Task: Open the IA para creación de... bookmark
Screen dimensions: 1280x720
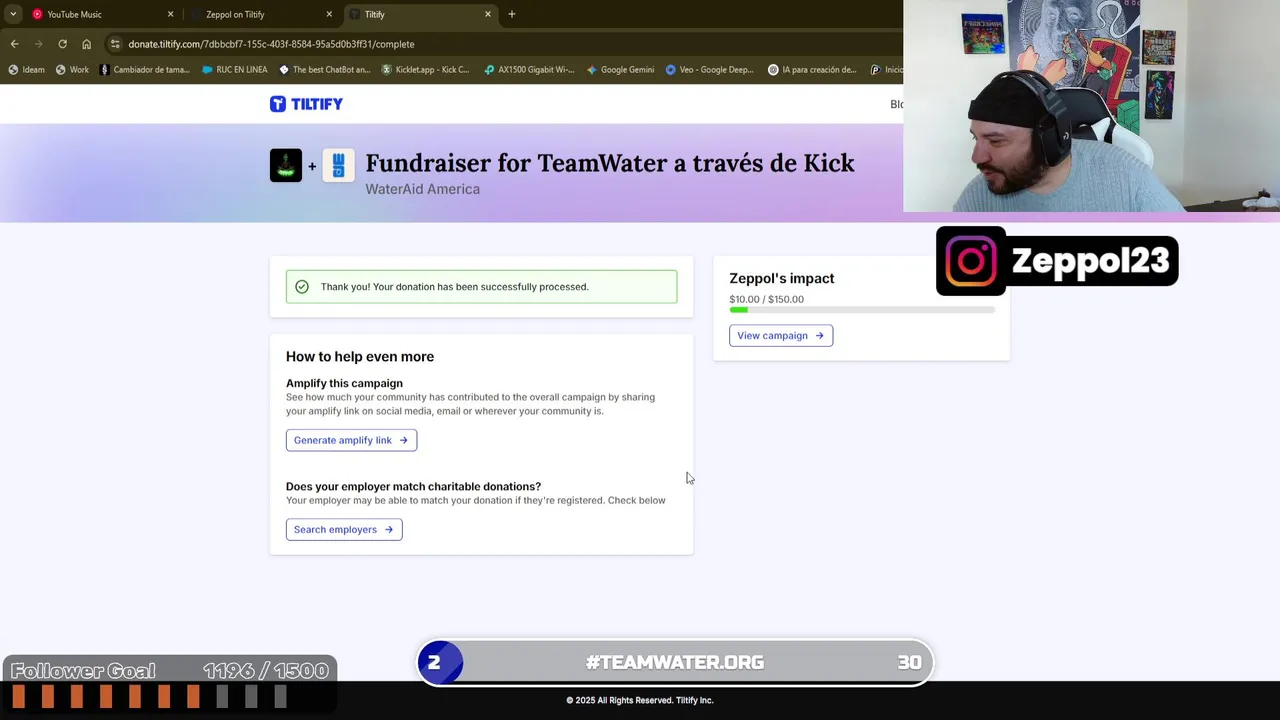Action: tap(812, 70)
